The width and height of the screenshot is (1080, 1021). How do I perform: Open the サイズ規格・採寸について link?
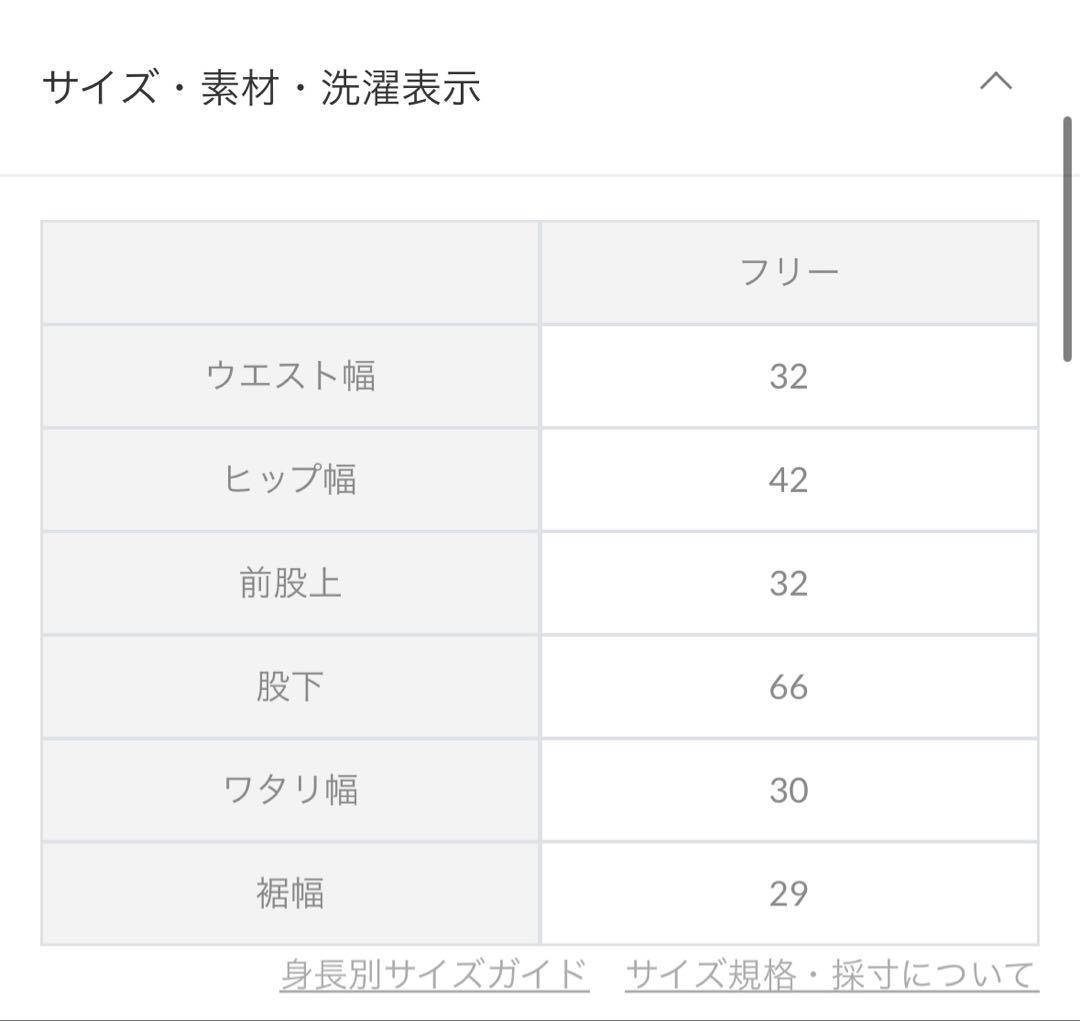point(831,974)
